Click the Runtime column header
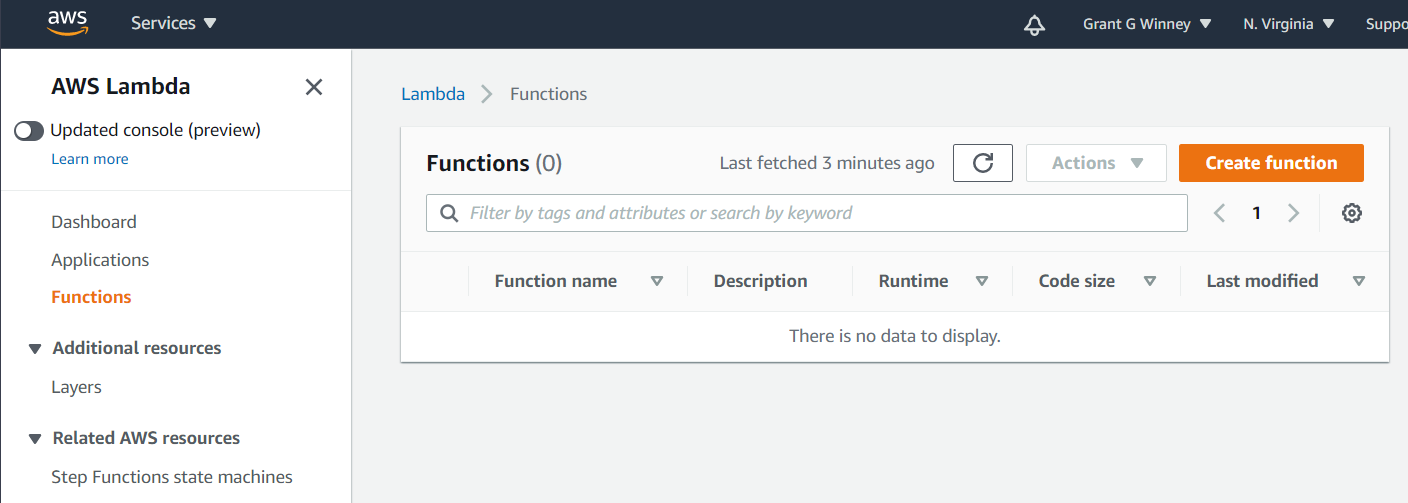This screenshot has height=503, width=1408. point(913,281)
